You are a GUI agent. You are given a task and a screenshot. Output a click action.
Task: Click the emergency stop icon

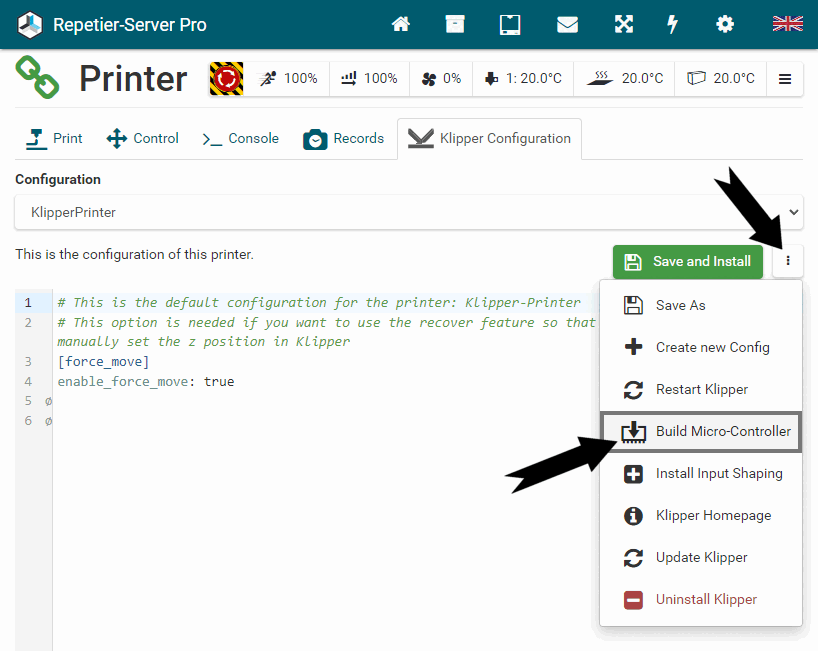click(226, 78)
